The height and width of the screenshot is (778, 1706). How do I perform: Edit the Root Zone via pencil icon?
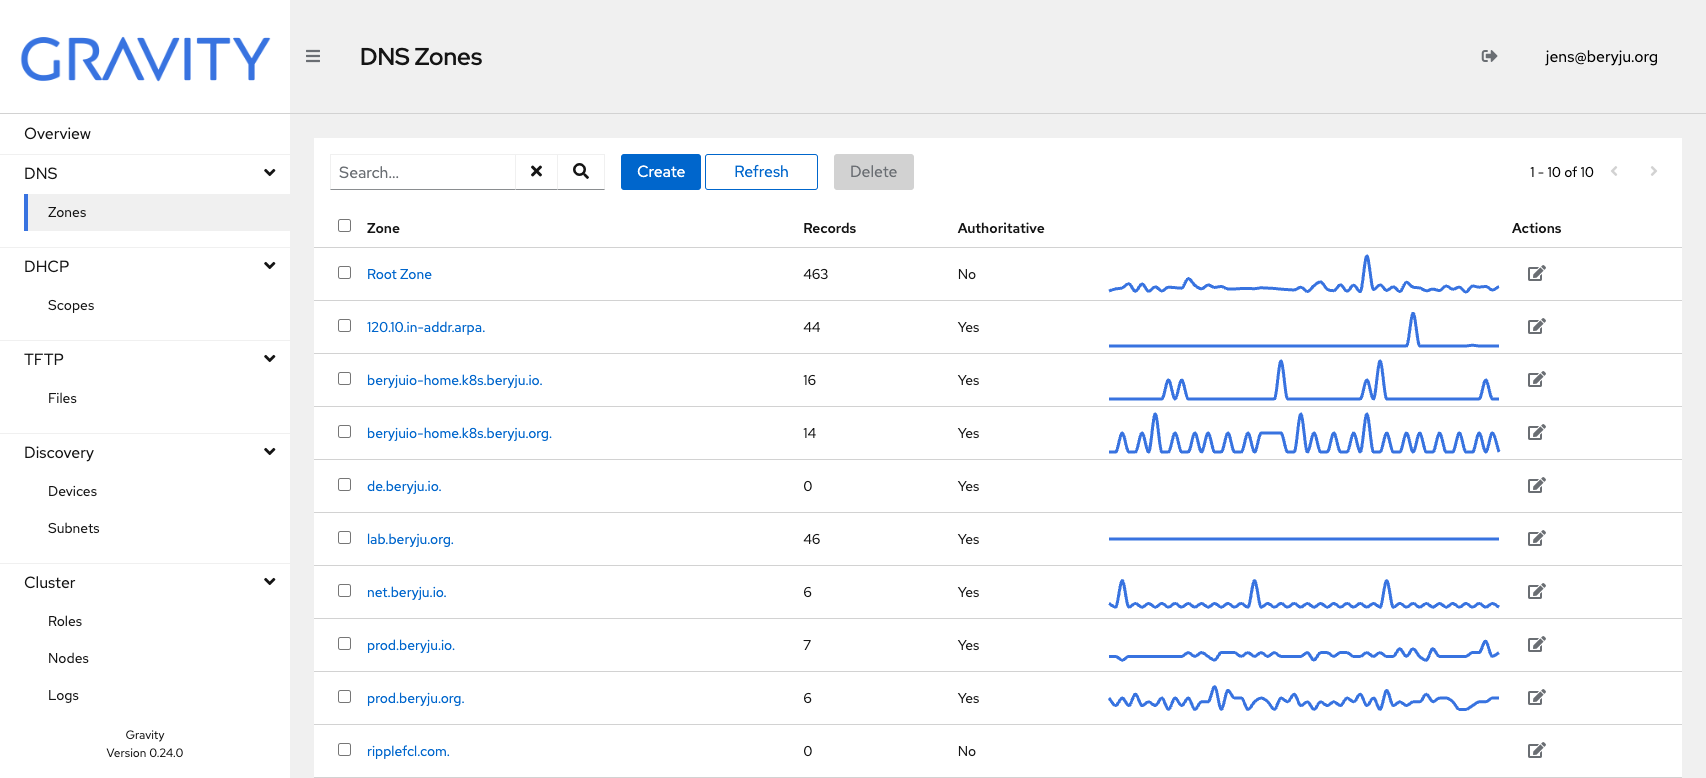click(1537, 273)
